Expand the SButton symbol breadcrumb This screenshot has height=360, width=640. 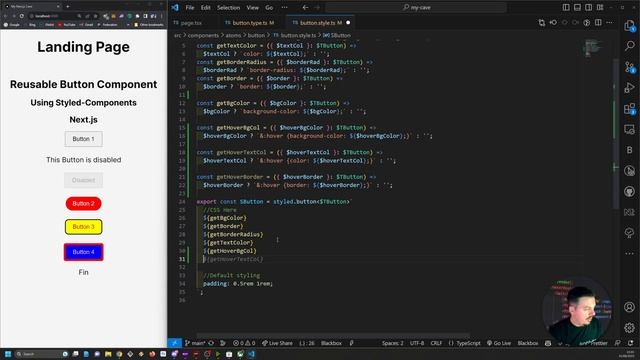[x=337, y=36]
